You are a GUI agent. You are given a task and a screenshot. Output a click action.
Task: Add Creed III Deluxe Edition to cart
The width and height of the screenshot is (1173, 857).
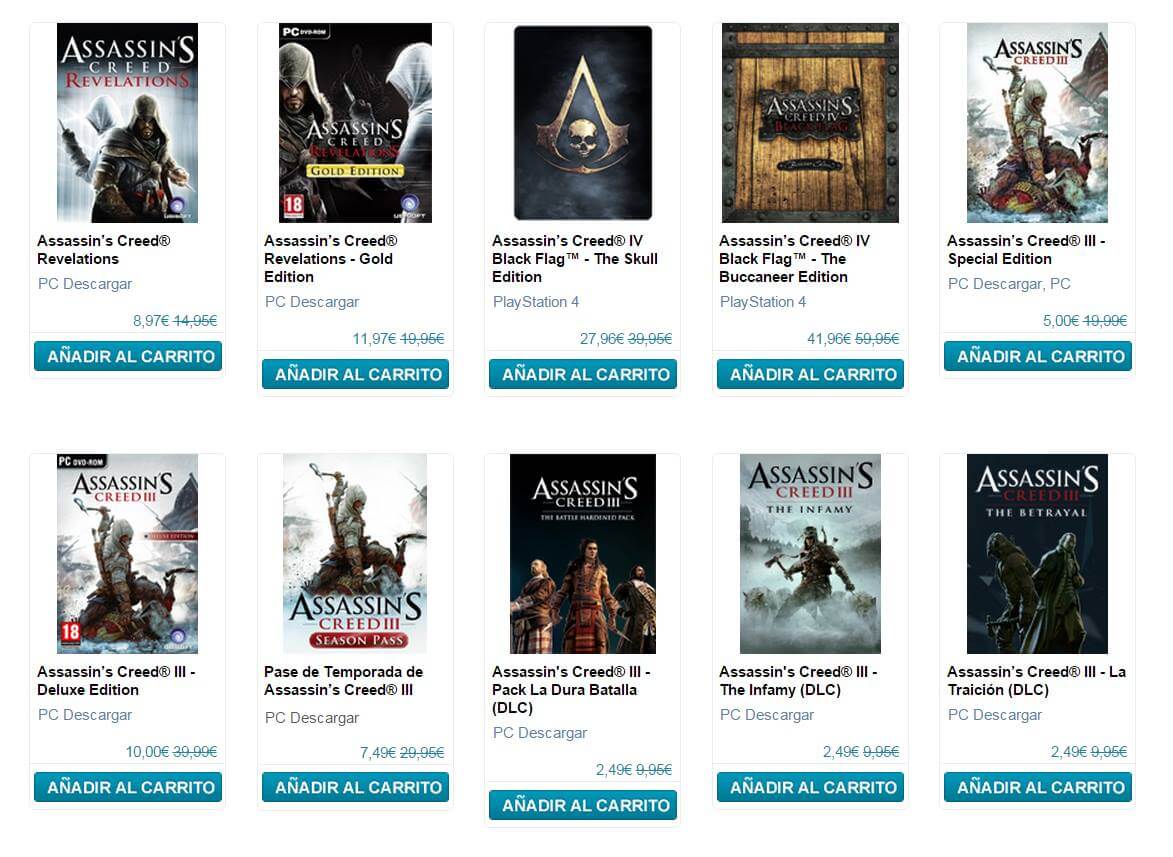(128, 787)
